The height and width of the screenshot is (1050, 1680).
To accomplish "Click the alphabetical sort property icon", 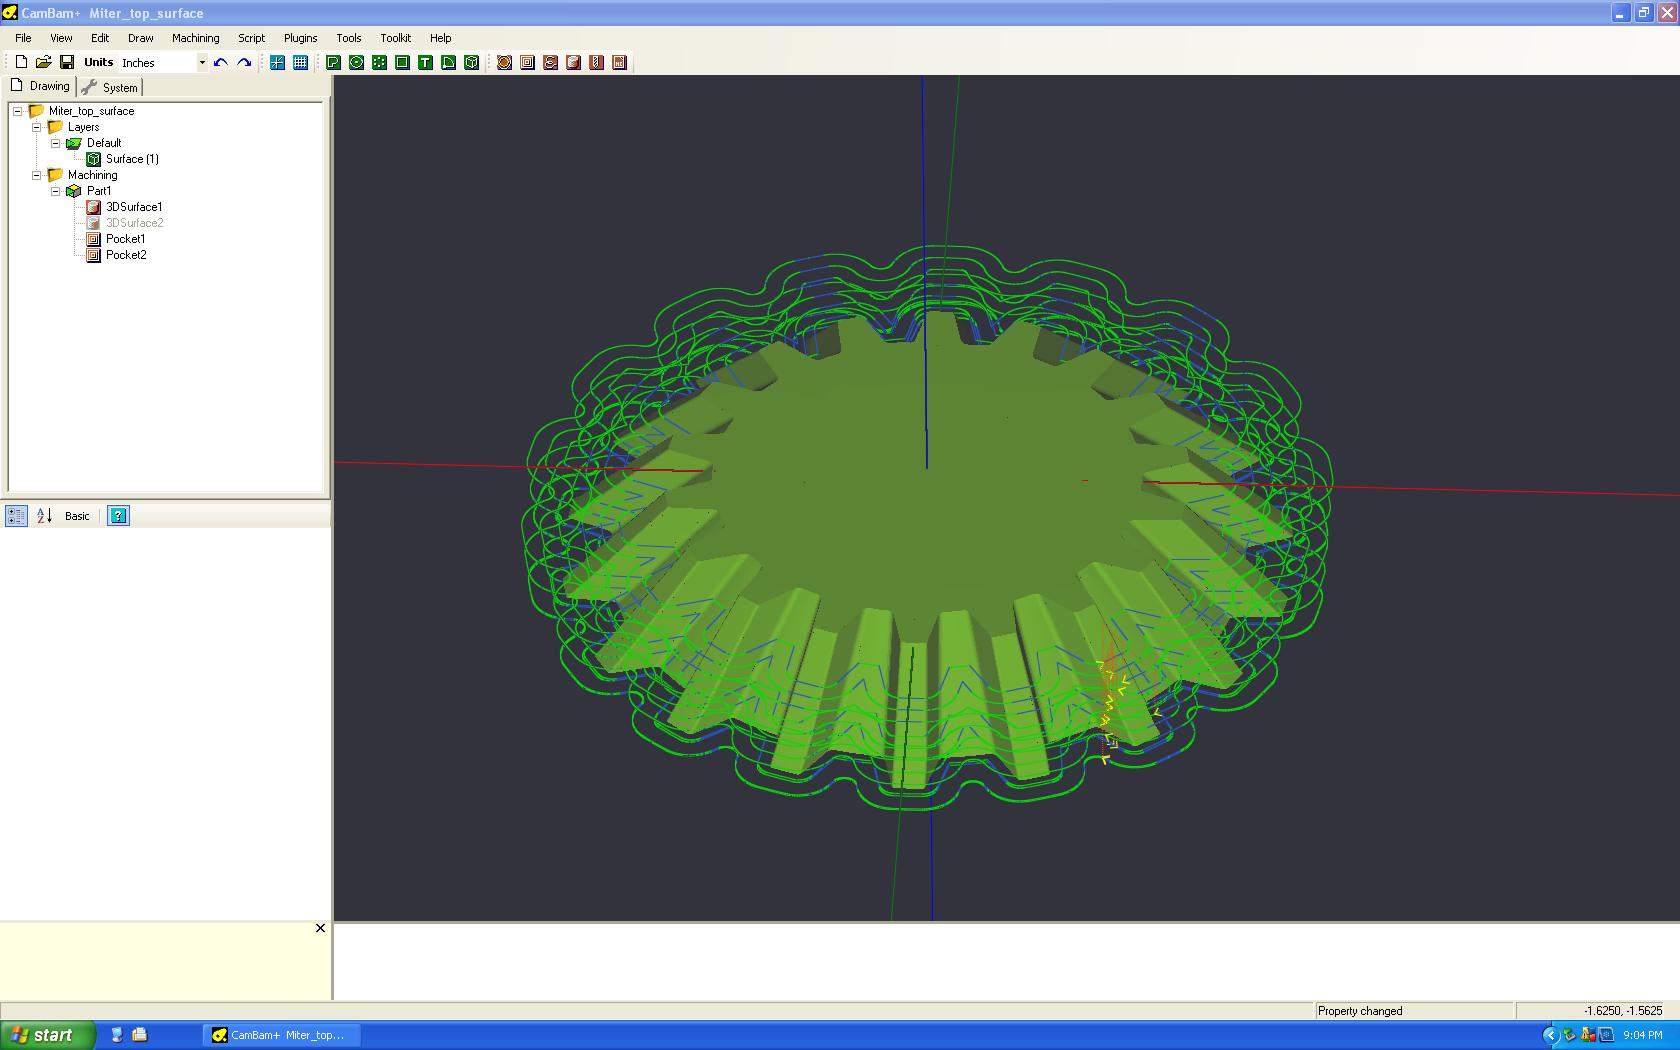I will click(x=44, y=516).
